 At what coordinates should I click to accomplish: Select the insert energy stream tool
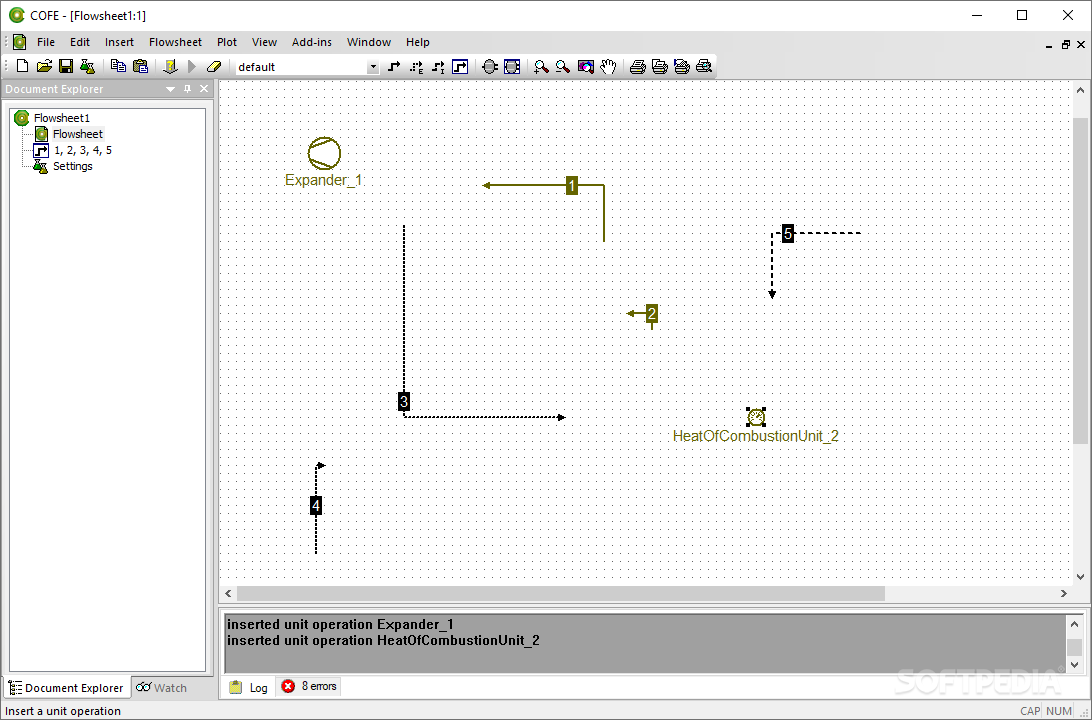pyautogui.click(x=416, y=66)
